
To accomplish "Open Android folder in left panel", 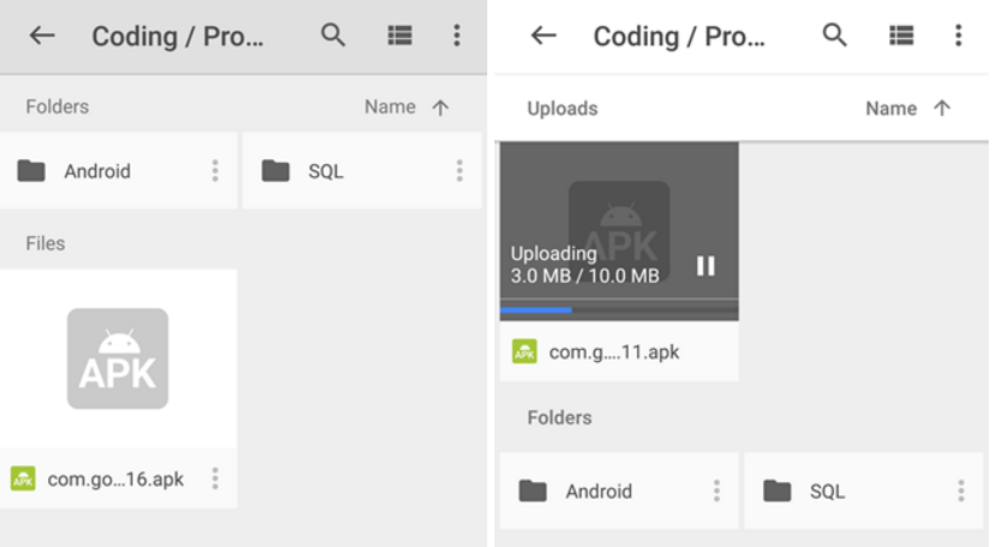I will pos(97,171).
